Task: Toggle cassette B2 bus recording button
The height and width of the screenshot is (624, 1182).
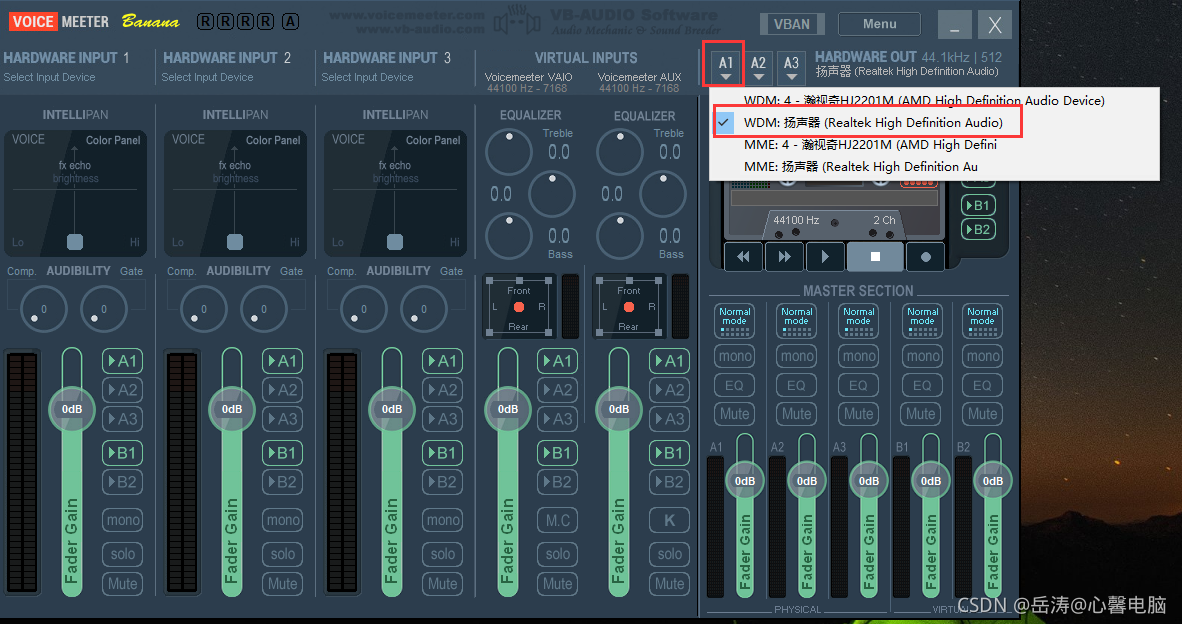Action: [978, 229]
